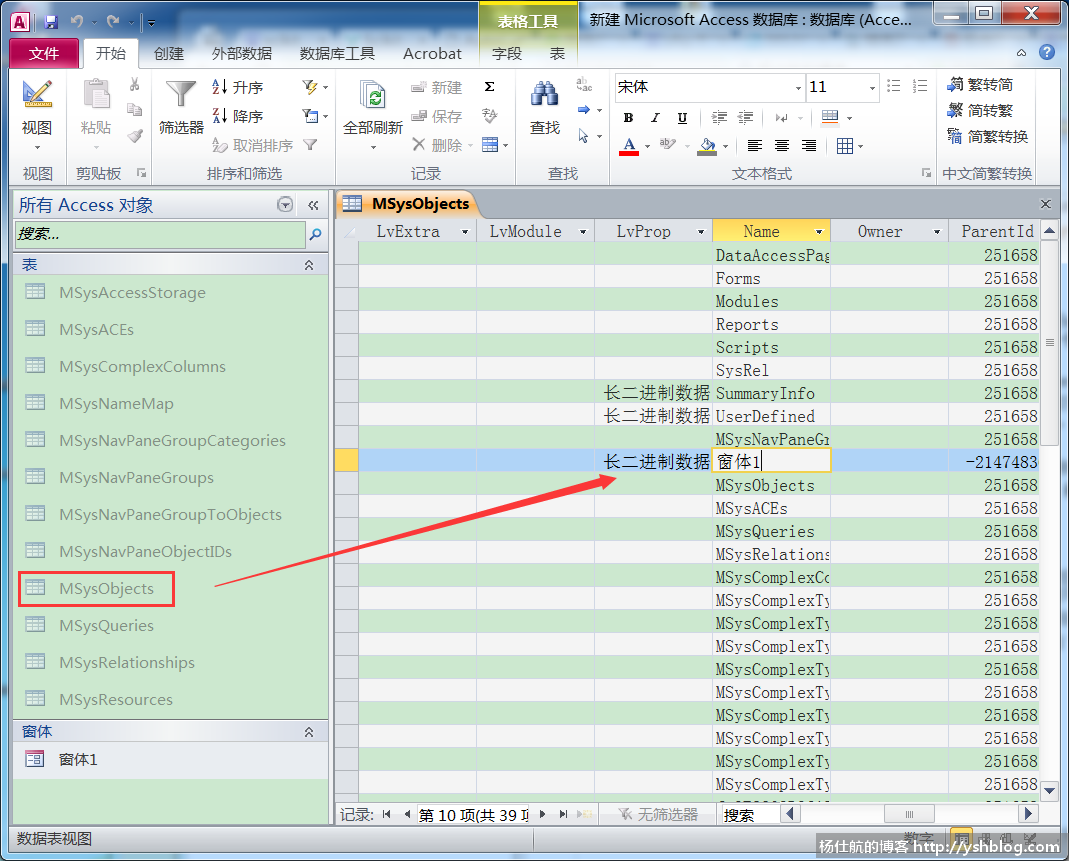Go to first record navigation button
Image resolution: width=1069 pixels, height=861 pixels.
click(x=387, y=814)
